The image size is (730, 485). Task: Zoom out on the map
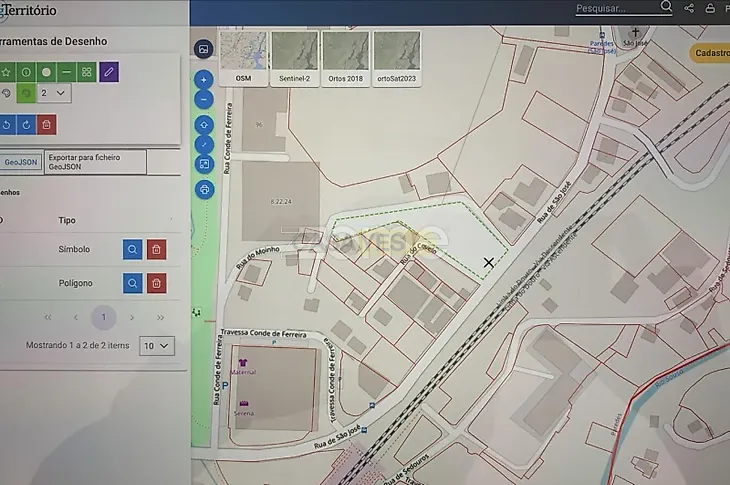coord(204,100)
